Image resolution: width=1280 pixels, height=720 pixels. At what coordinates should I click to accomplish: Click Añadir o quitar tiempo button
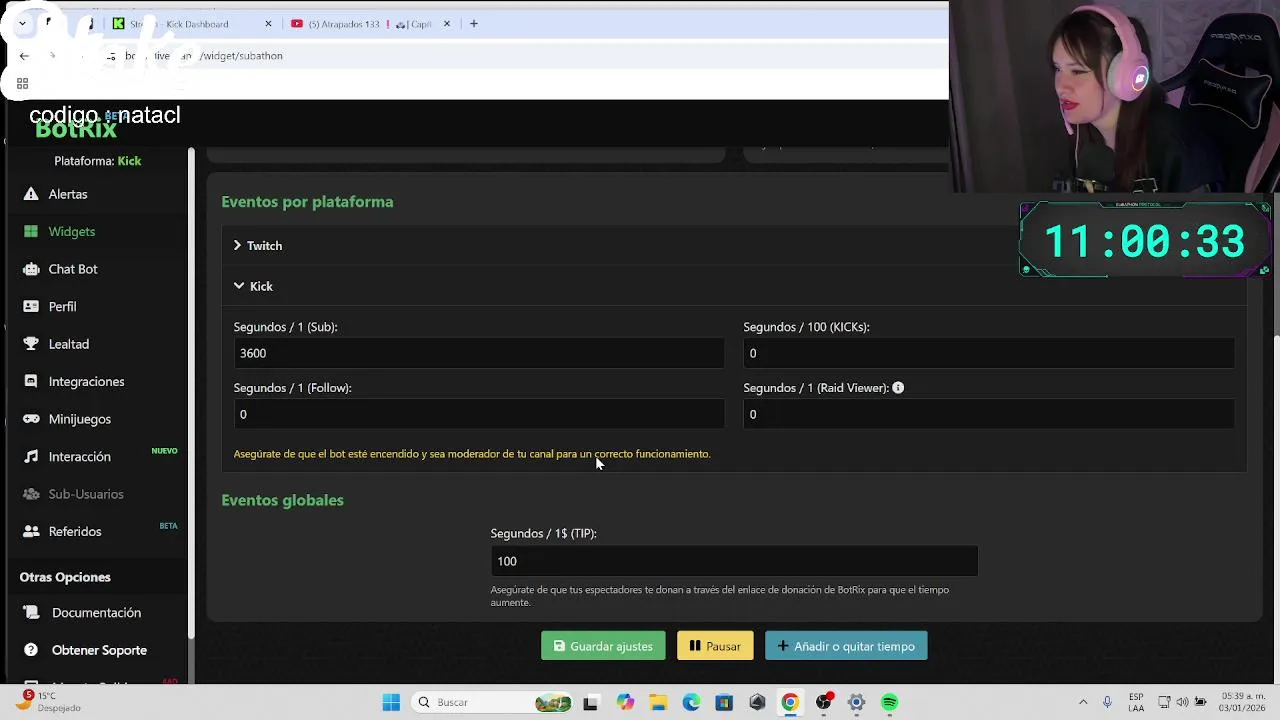[x=846, y=647]
